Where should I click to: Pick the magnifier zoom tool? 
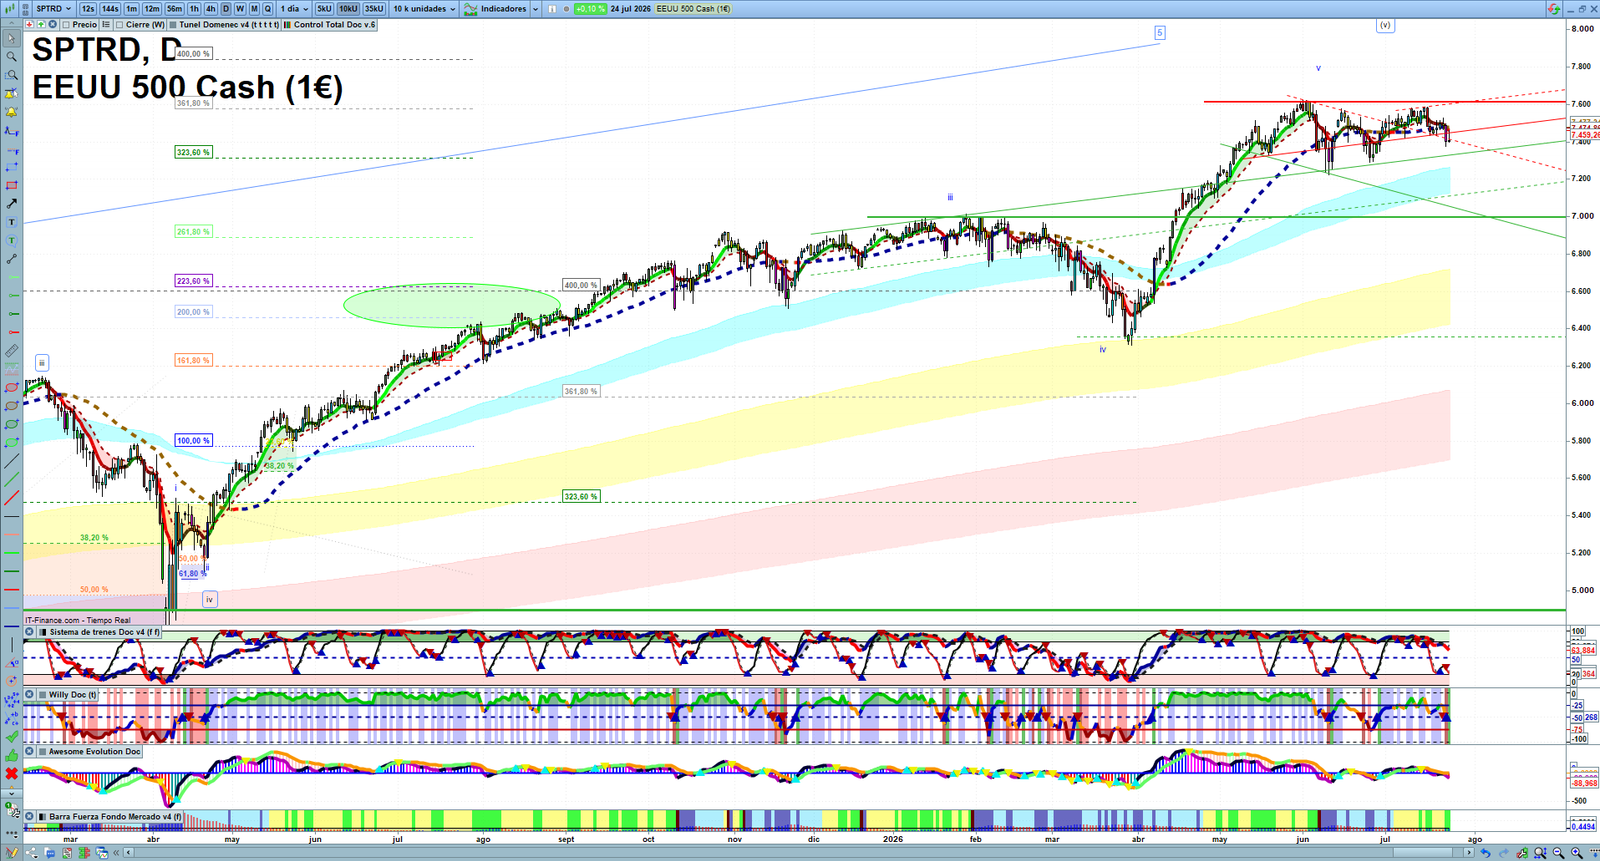pos(12,56)
